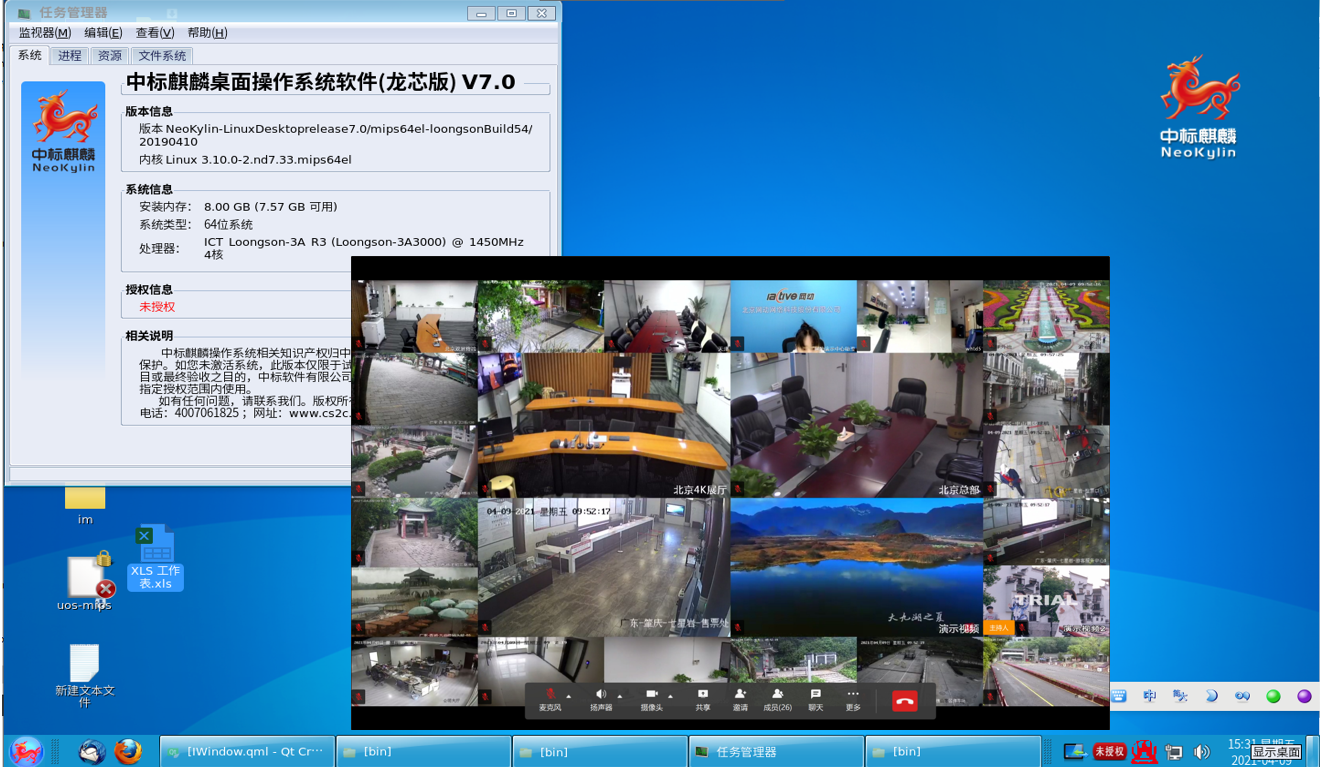
Task: Expand camera options arrow
Action: point(670,696)
